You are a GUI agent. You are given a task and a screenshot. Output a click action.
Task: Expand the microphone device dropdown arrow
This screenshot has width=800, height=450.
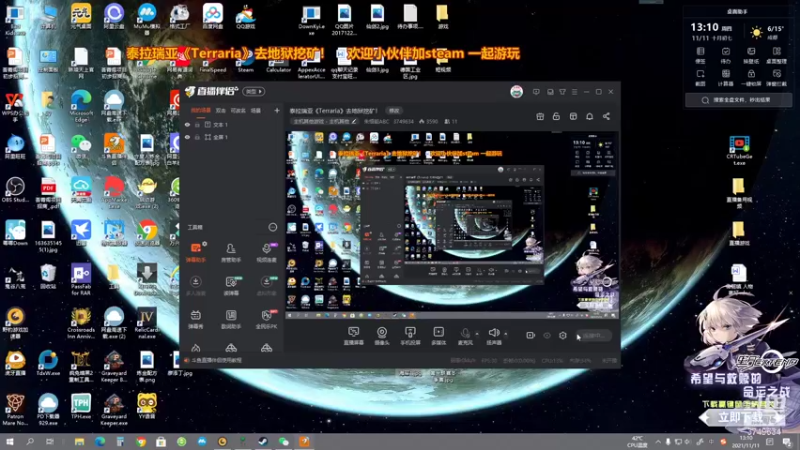coord(477,334)
